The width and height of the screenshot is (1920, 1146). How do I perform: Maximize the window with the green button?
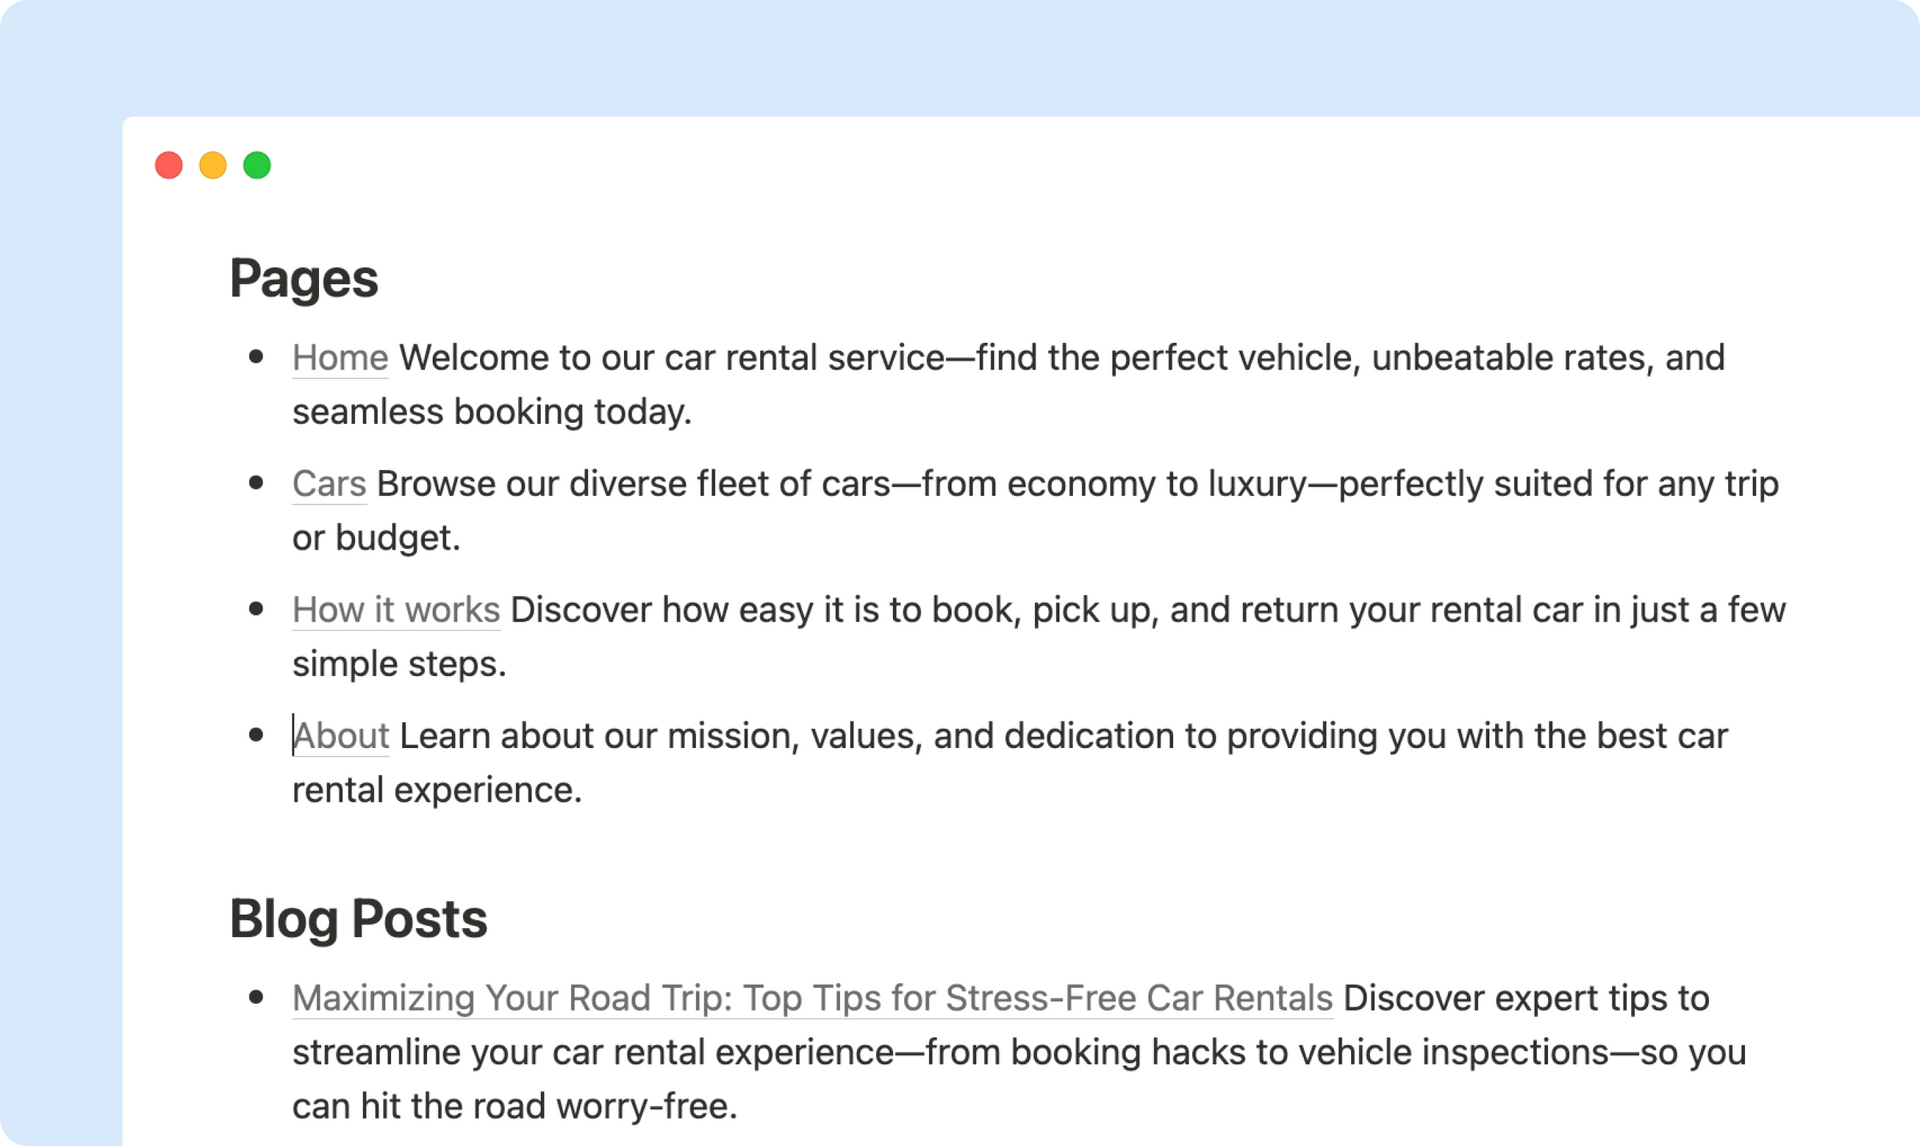(x=257, y=165)
